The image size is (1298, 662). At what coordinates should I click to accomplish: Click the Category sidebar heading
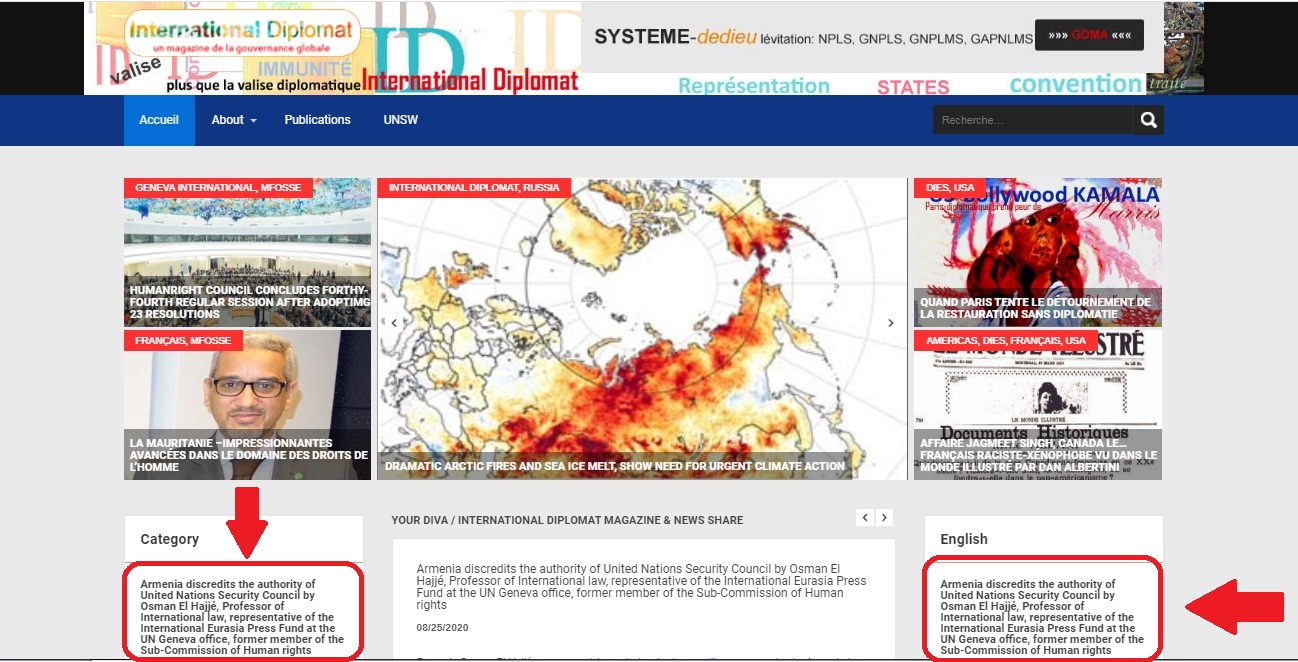(x=170, y=539)
